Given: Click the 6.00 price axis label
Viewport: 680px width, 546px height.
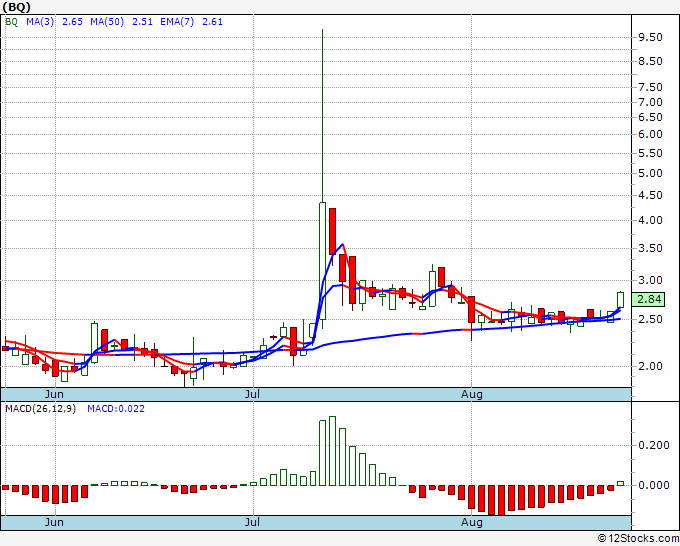Looking at the screenshot, I should point(651,134).
